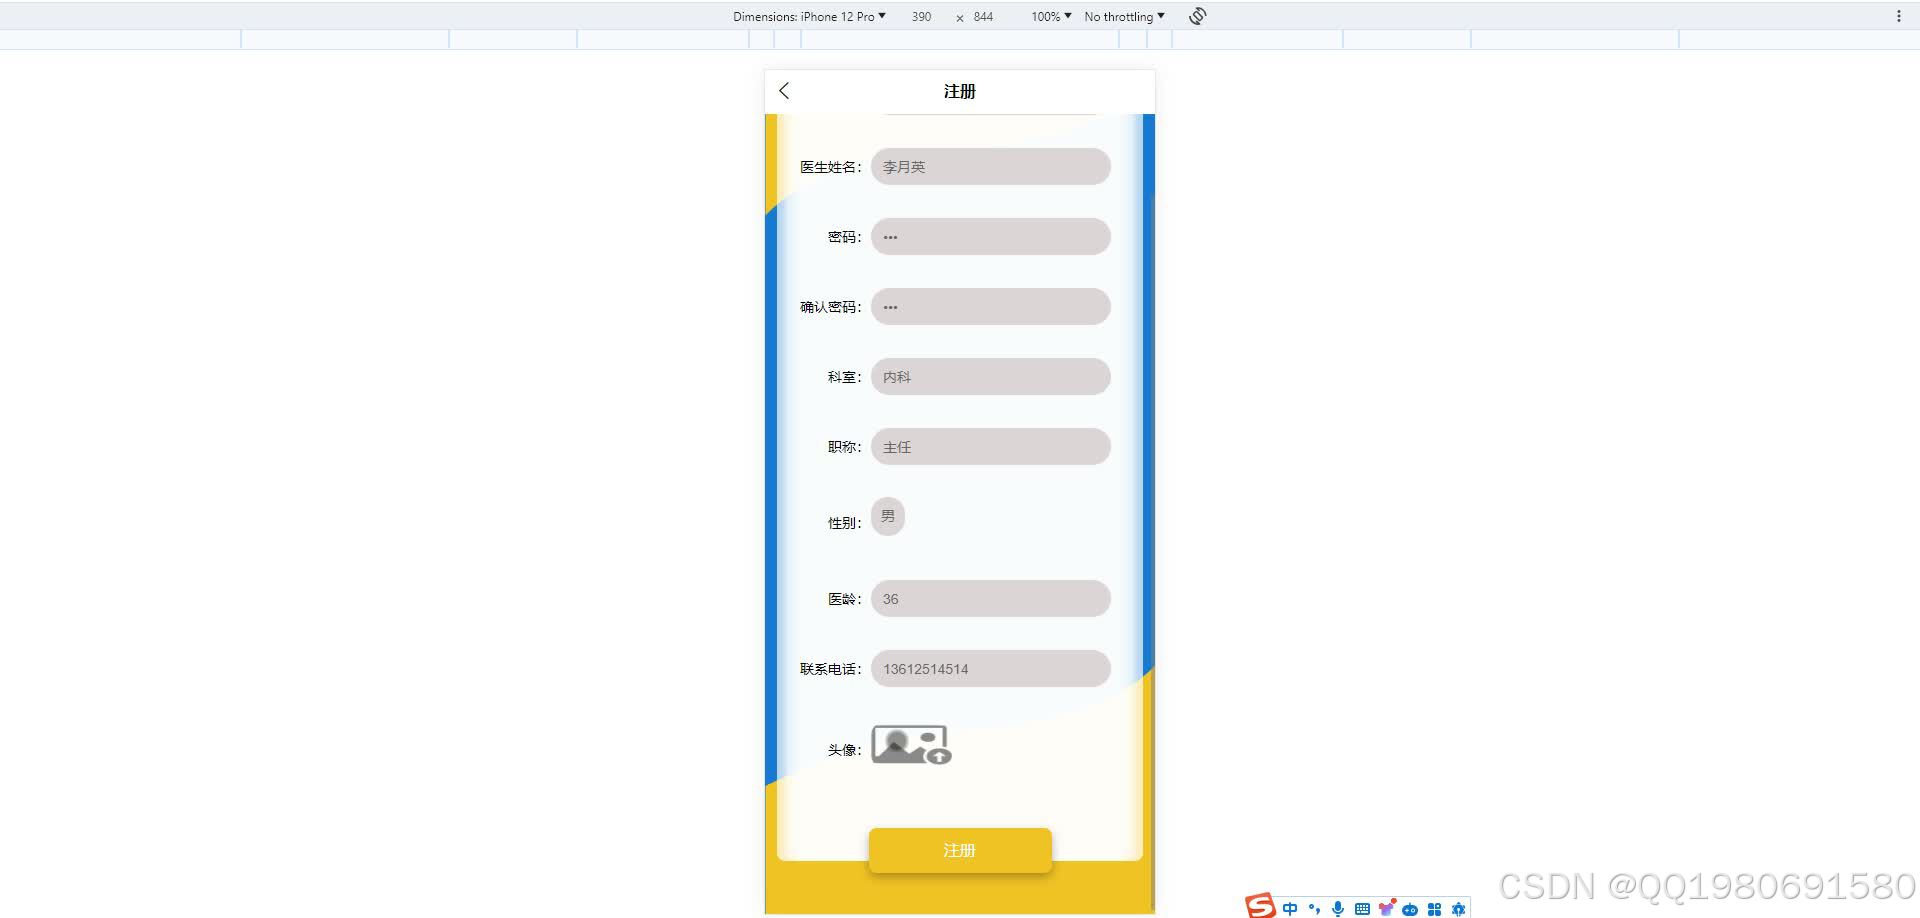
Task: Click the Sogou AI assistant robot icon
Action: coord(1410,909)
